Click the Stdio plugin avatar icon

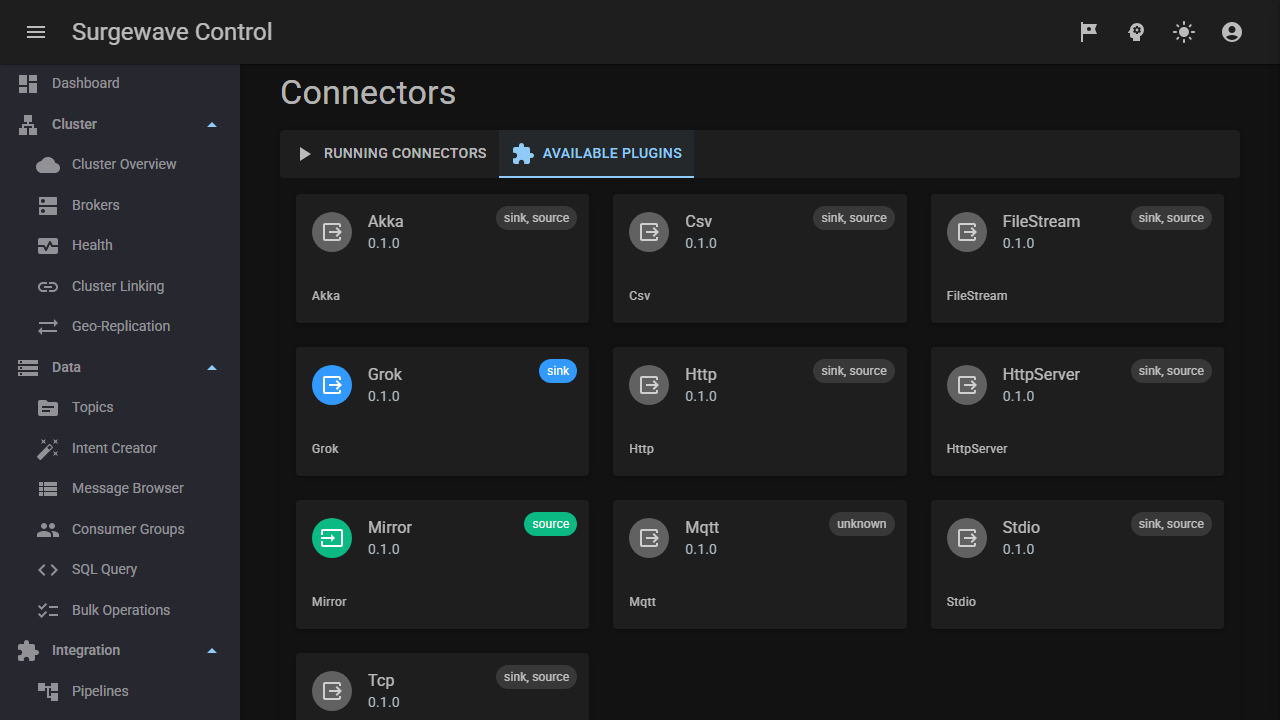pos(967,538)
